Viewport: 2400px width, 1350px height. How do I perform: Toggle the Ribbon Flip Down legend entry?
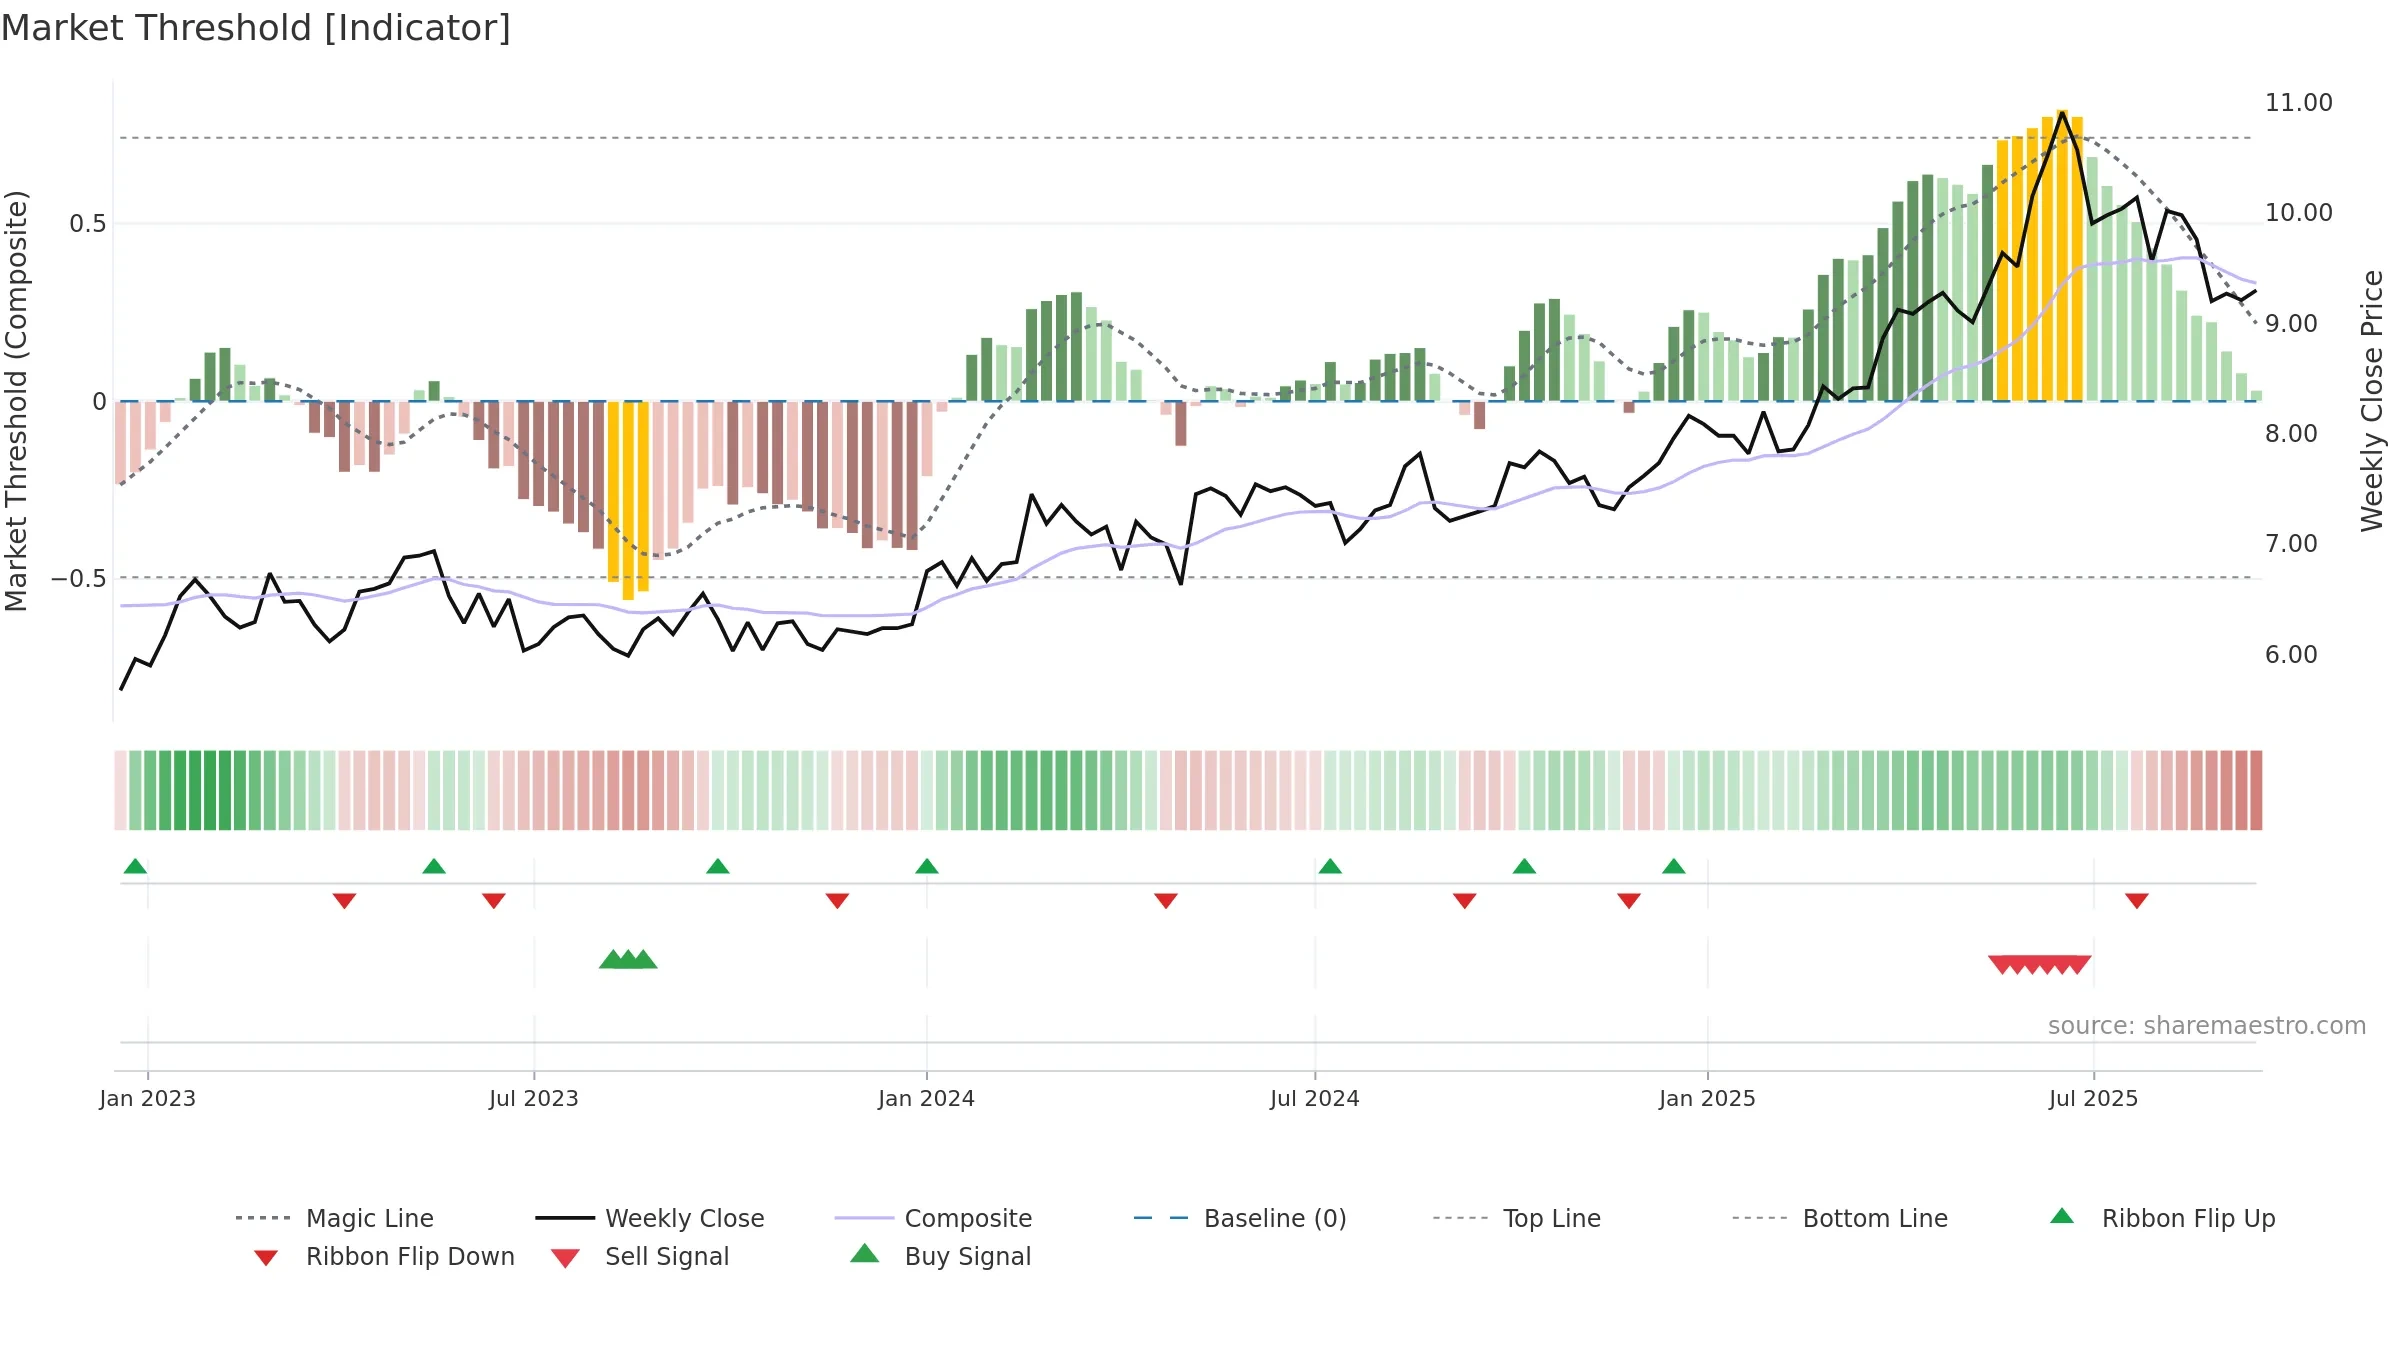[x=384, y=1256]
